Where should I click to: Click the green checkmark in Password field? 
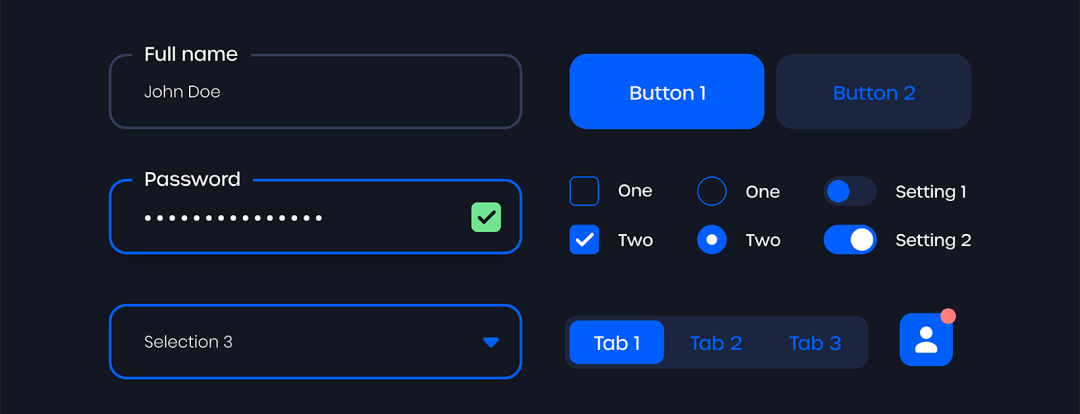pos(486,217)
